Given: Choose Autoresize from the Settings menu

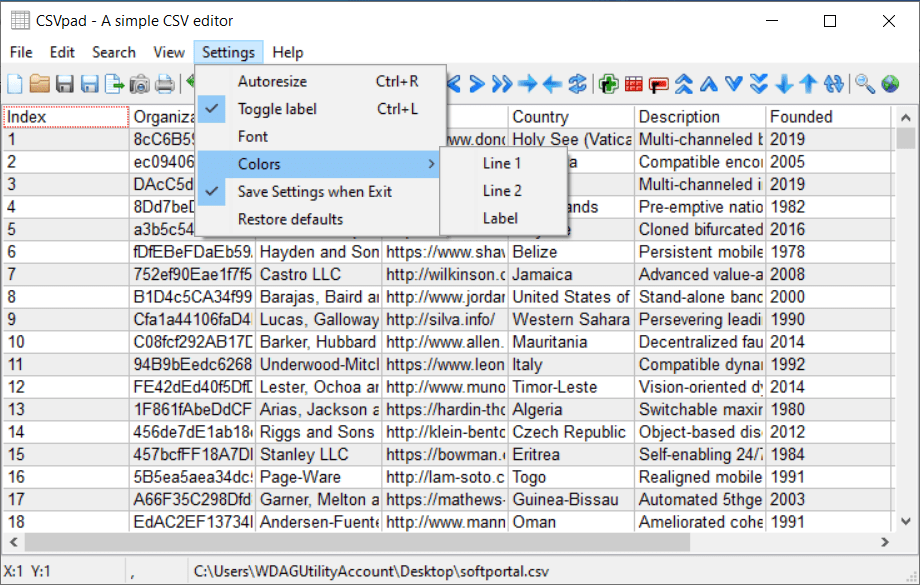Looking at the screenshot, I should [317, 82].
